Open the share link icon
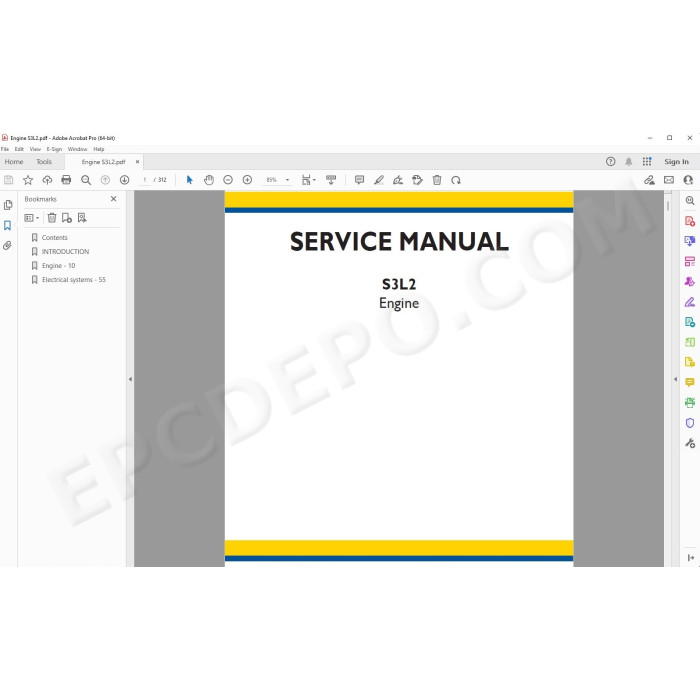The height and width of the screenshot is (700, 700). click(649, 180)
